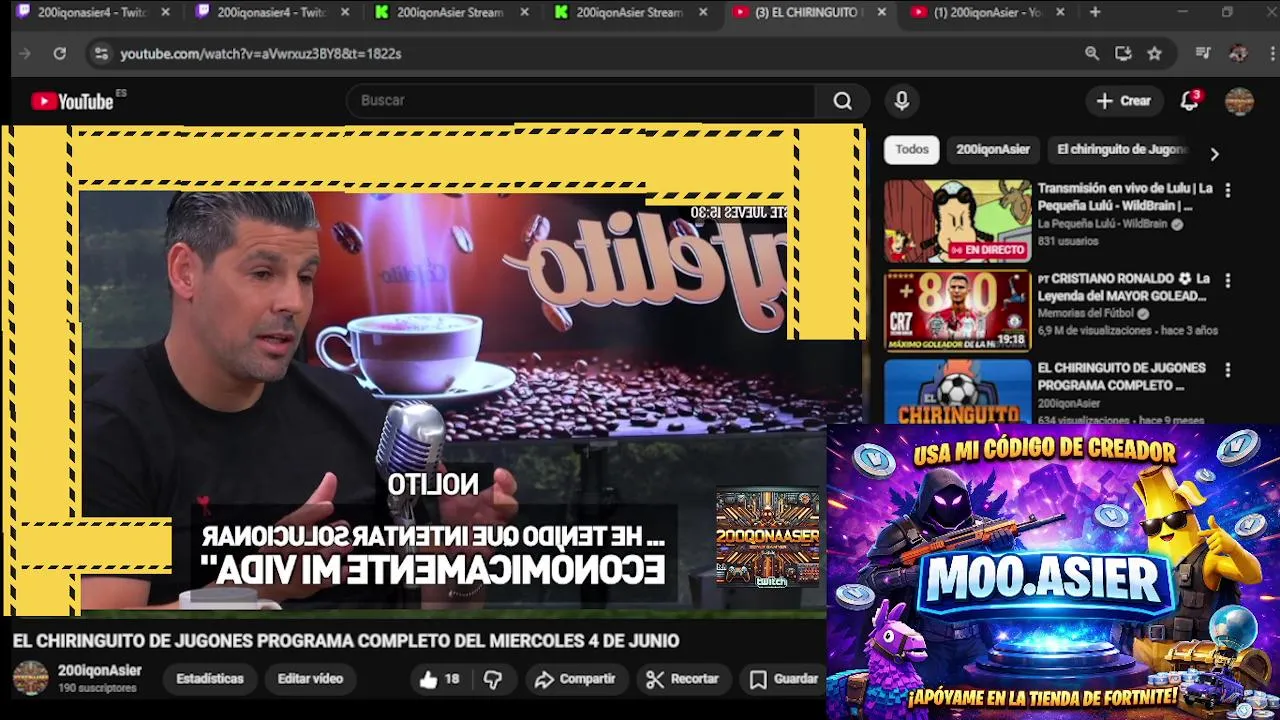The width and height of the screenshot is (1280, 720).
Task: Open Transmisión en vivo de Lulu title
Action: 1125,197
